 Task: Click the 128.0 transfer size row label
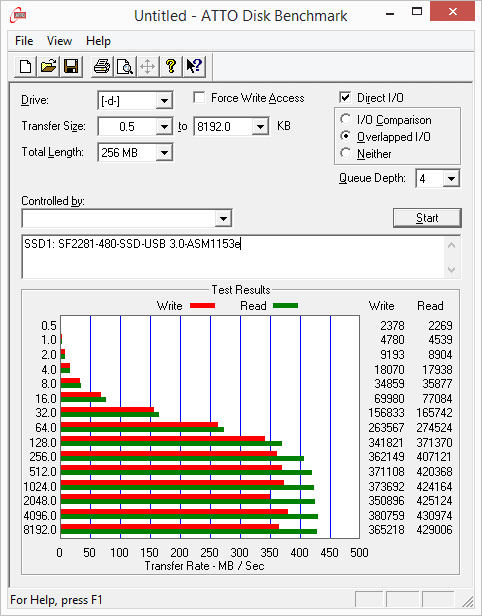point(43,442)
